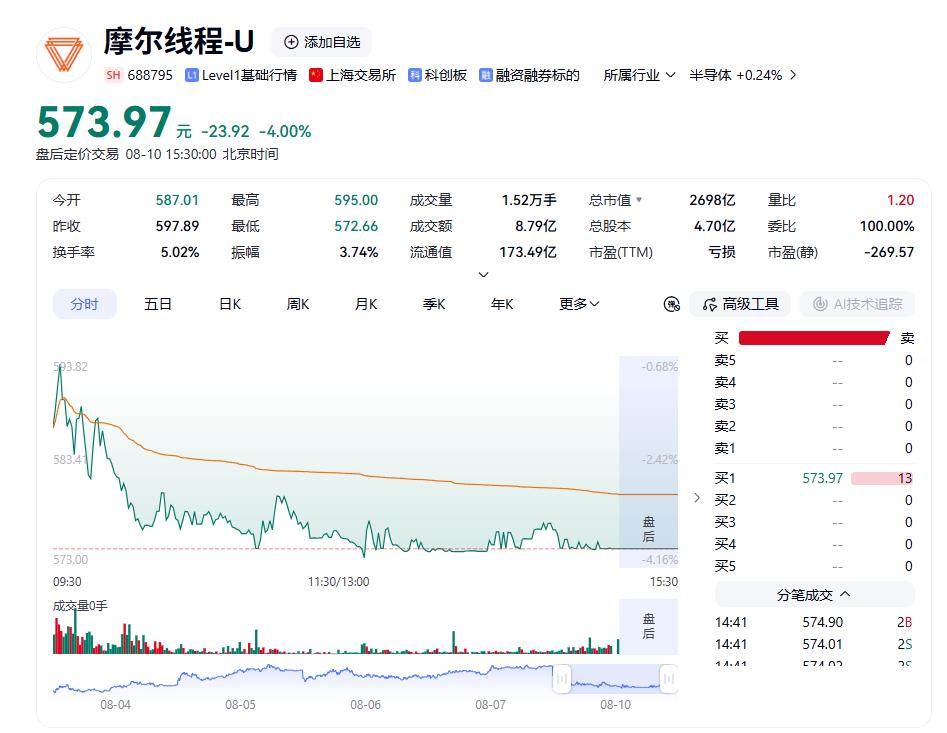Screen dimensions: 947x733
Task: Click stock code 688795
Action: tap(150, 75)
